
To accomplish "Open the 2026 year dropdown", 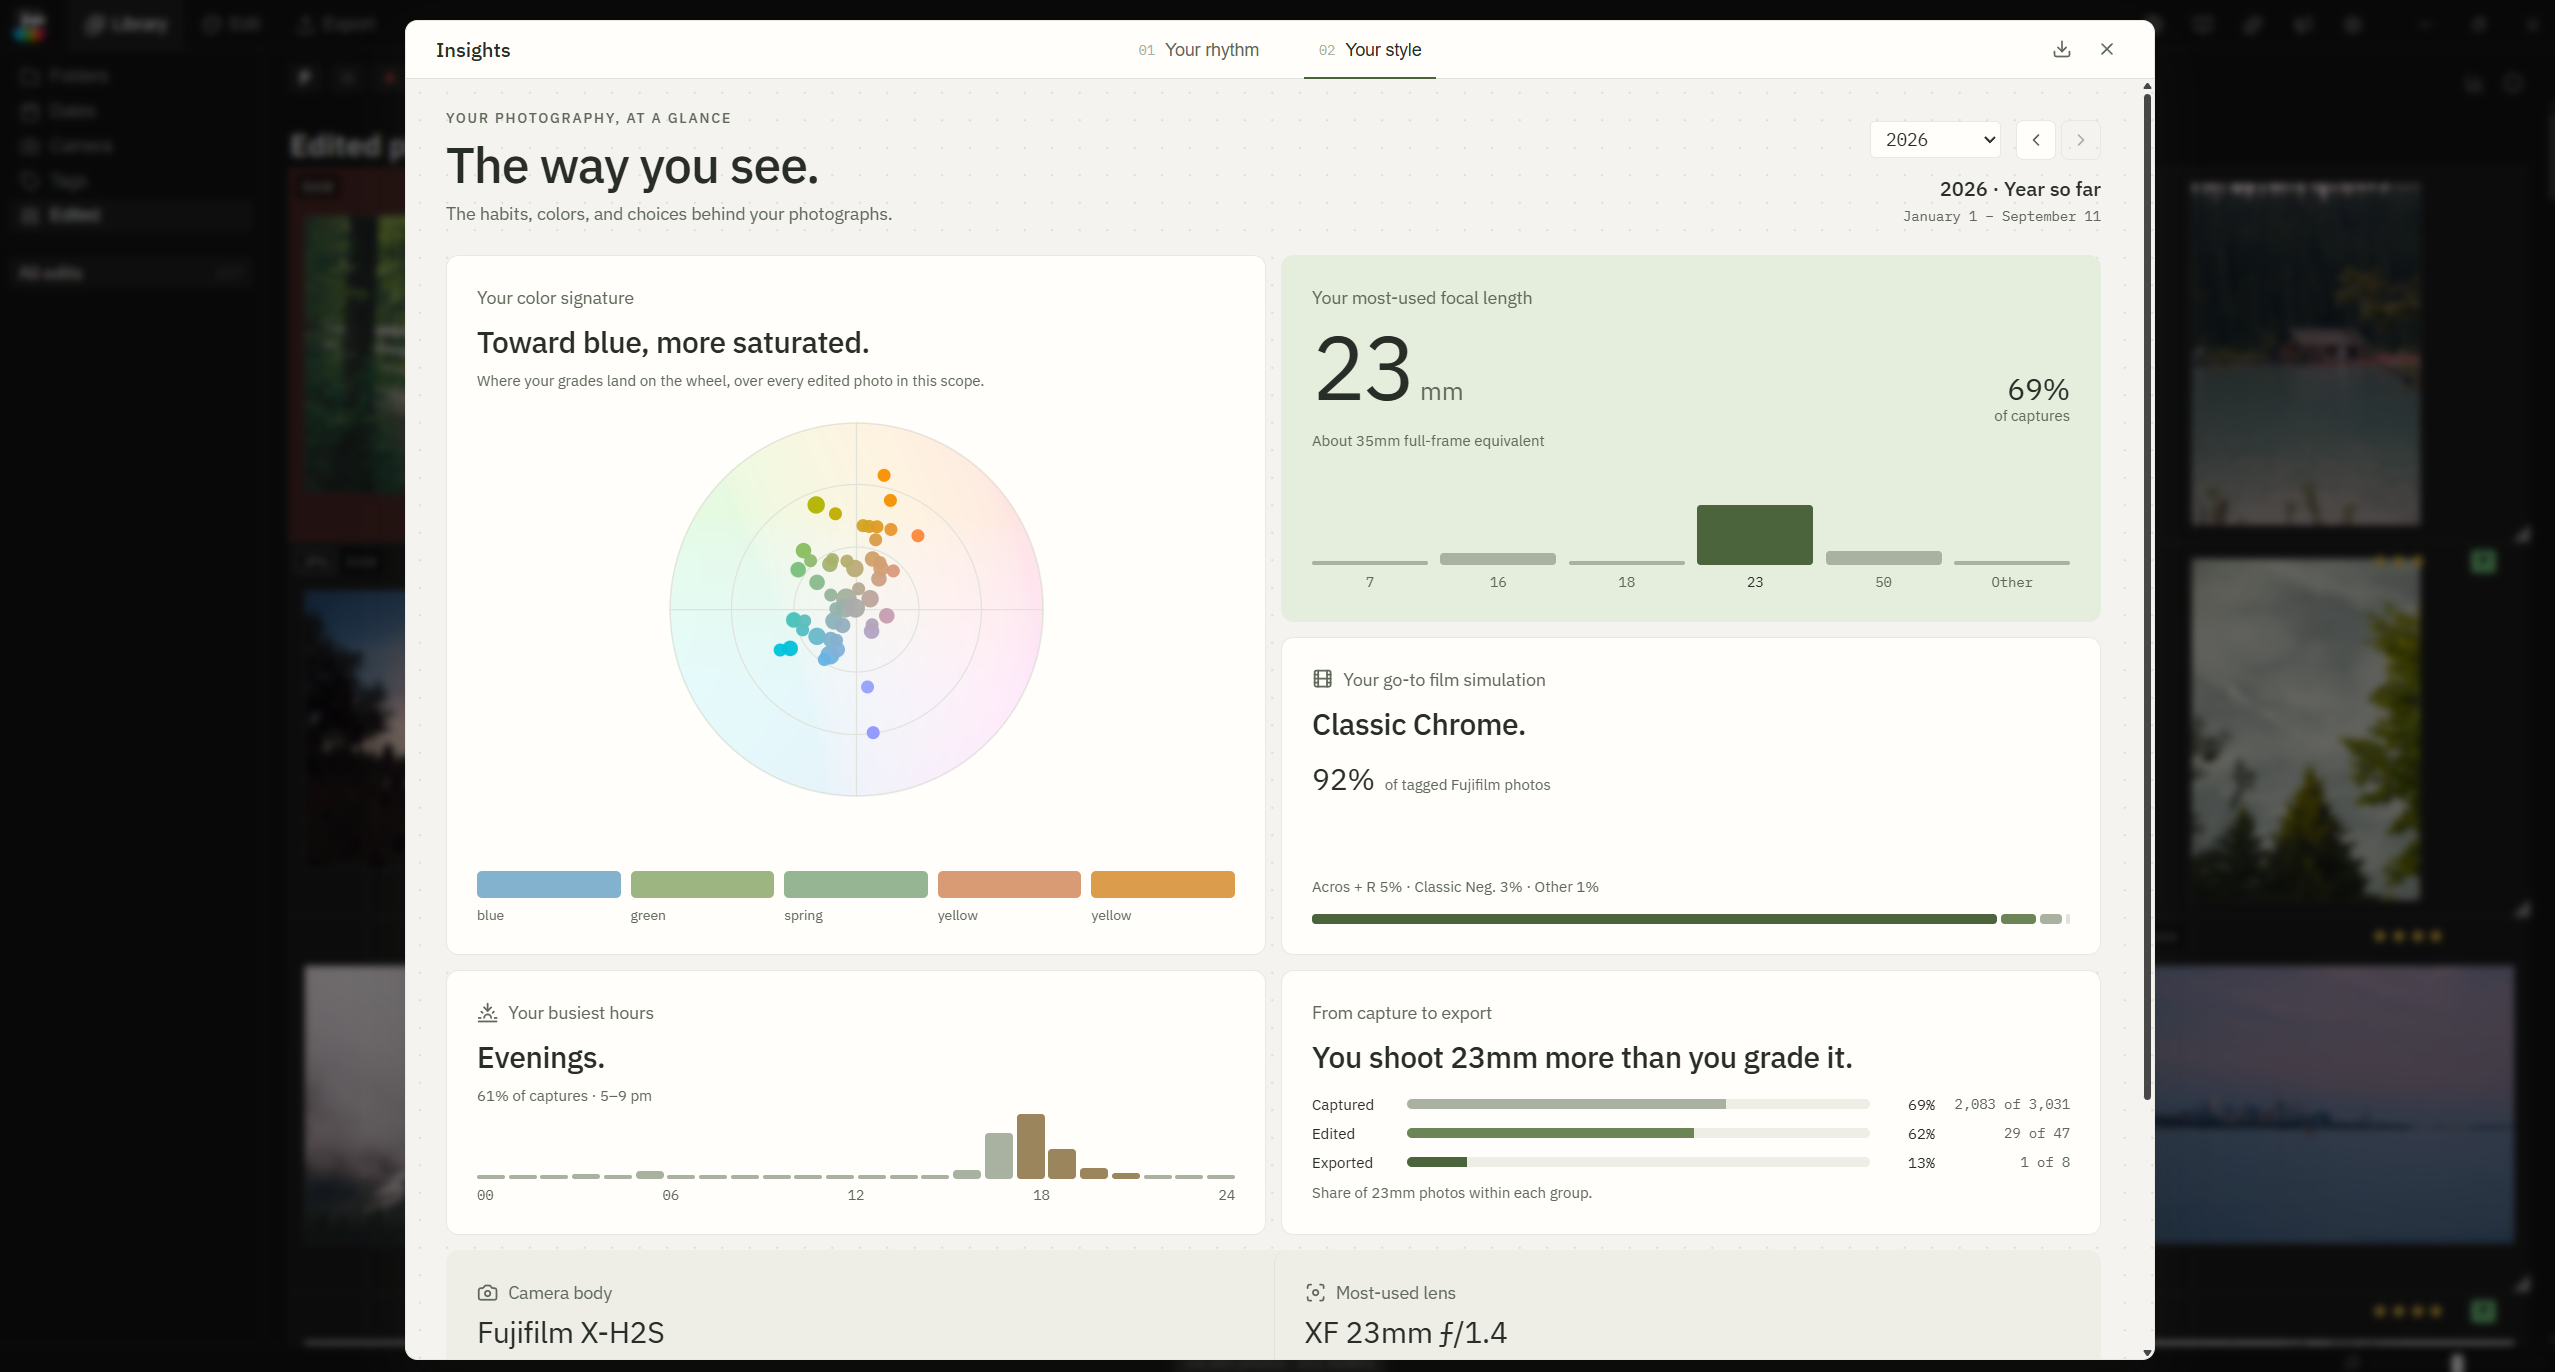I will pos(1935,140).
